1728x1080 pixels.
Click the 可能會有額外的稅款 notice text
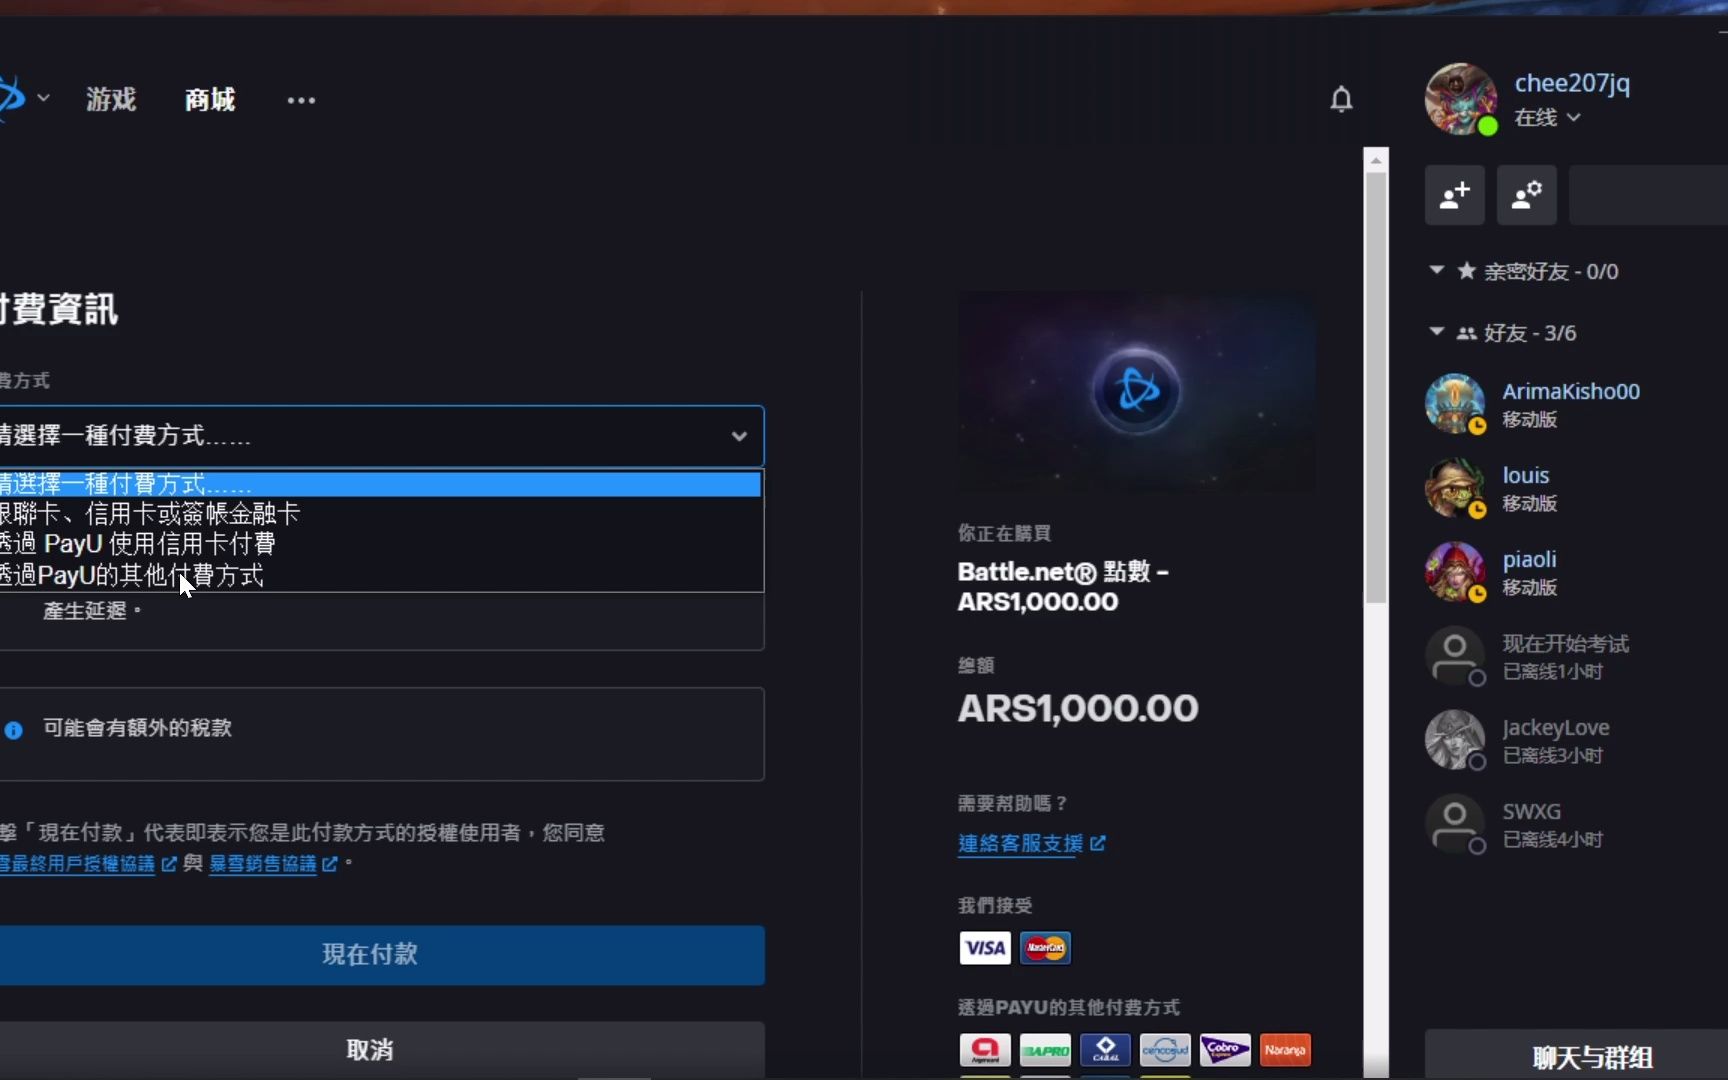click(x=138, y=728)
